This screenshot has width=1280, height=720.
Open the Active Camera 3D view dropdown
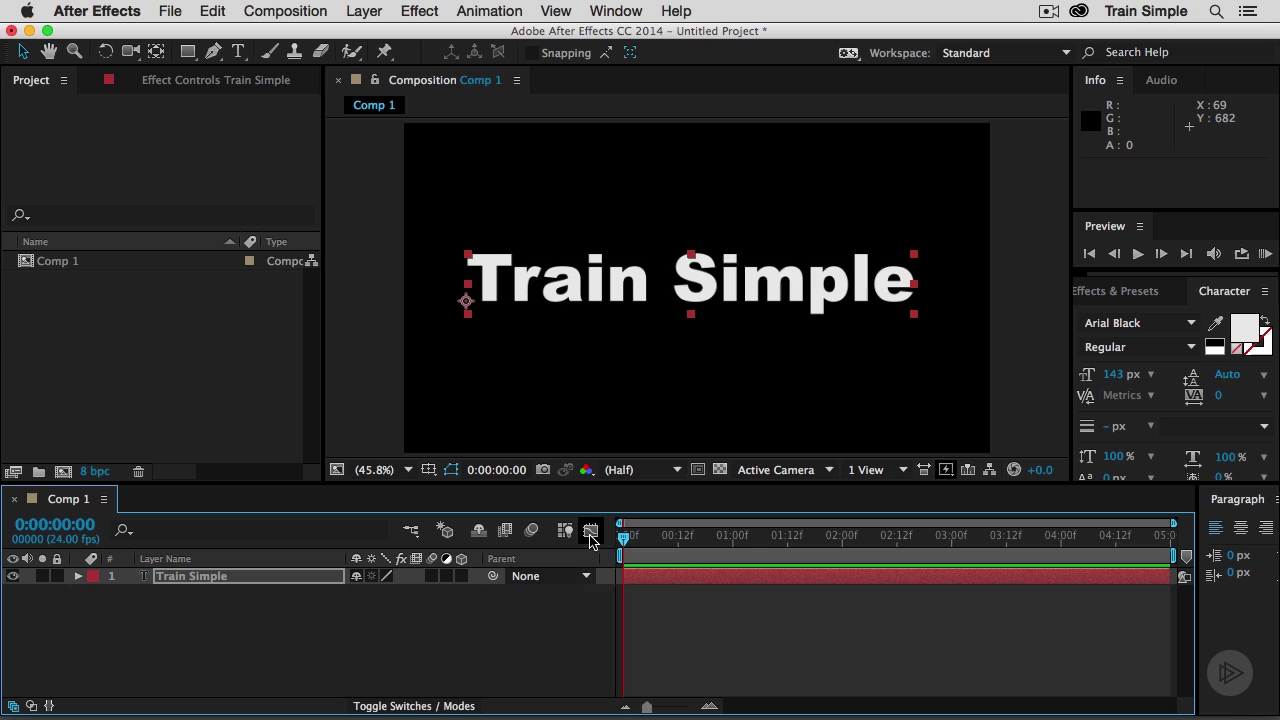click(x=785, y=470)
